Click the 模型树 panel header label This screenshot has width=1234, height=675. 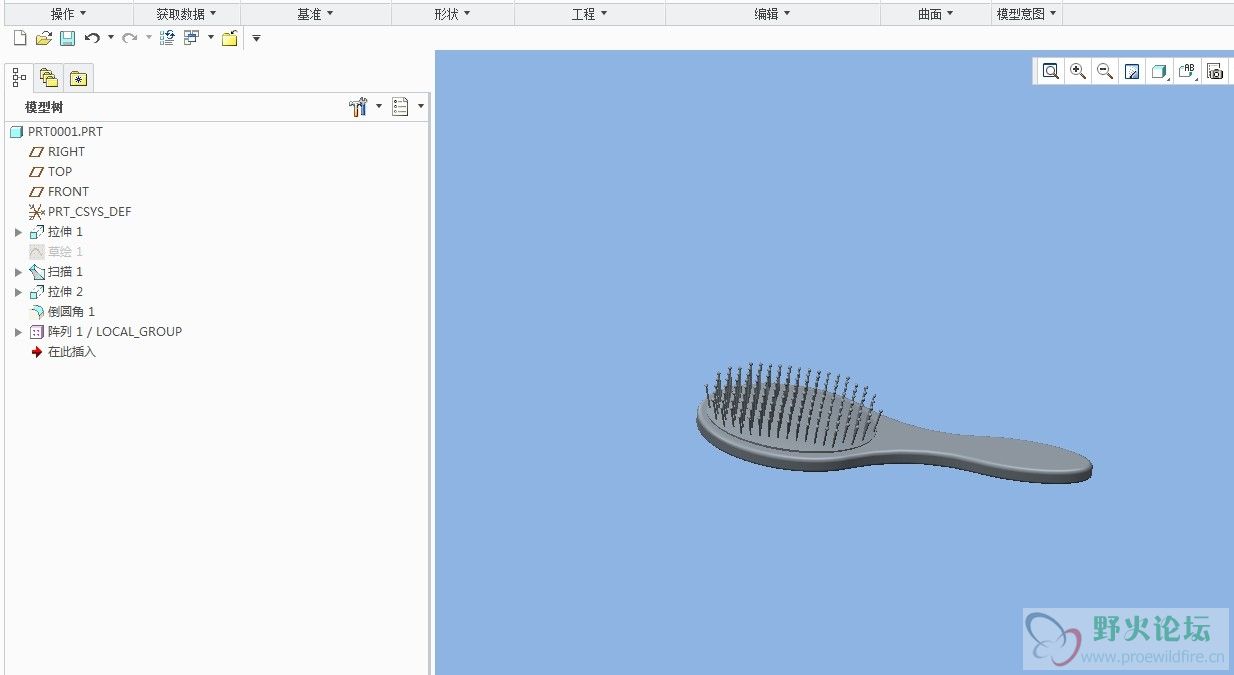44,107
